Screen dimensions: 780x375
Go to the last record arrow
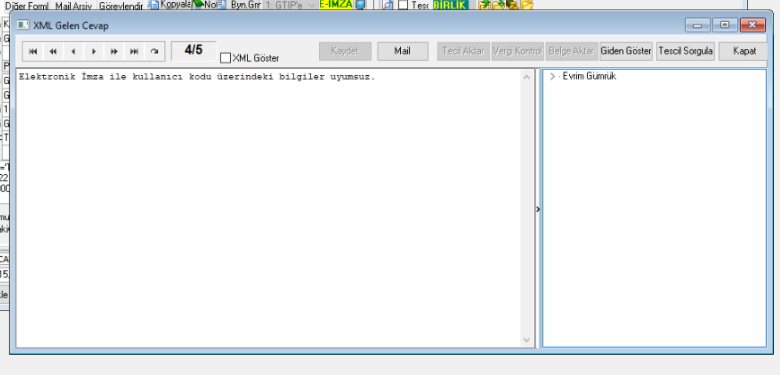click(134, 52)
